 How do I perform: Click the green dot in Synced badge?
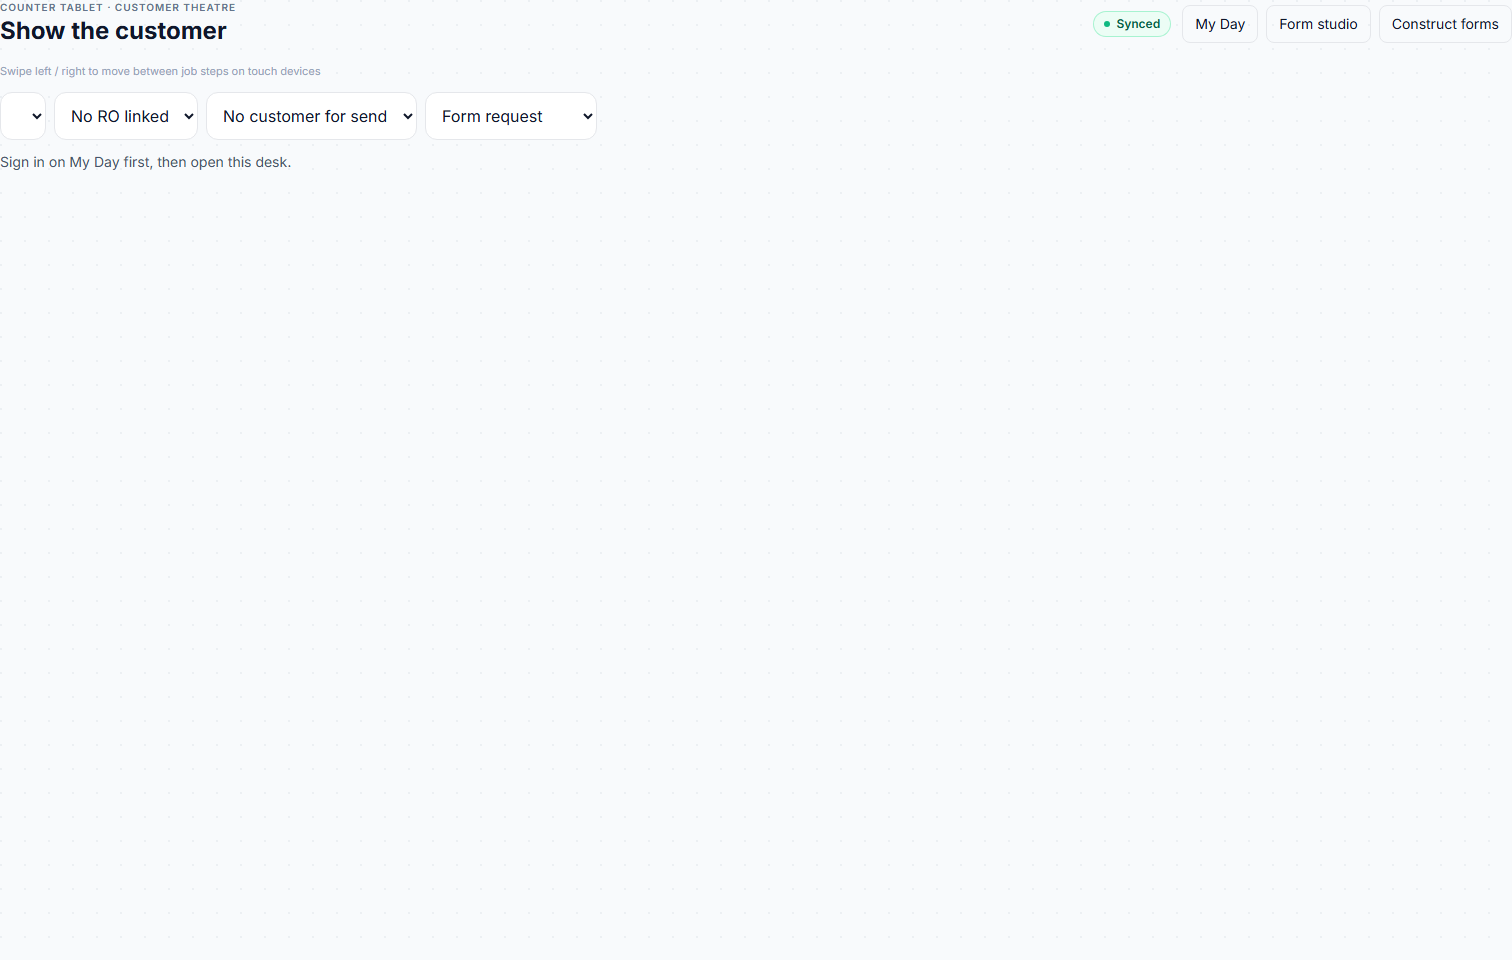[x=1107, y=24]
